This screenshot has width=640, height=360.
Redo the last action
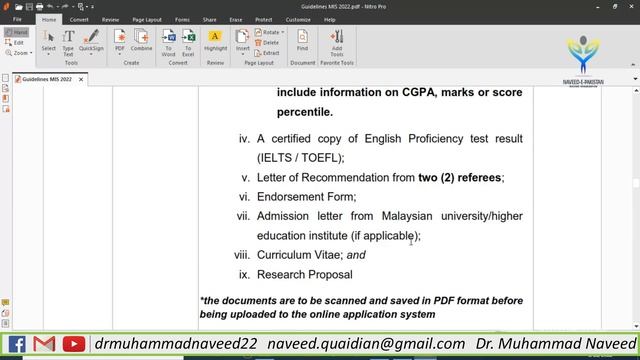(x=65, y=7)
